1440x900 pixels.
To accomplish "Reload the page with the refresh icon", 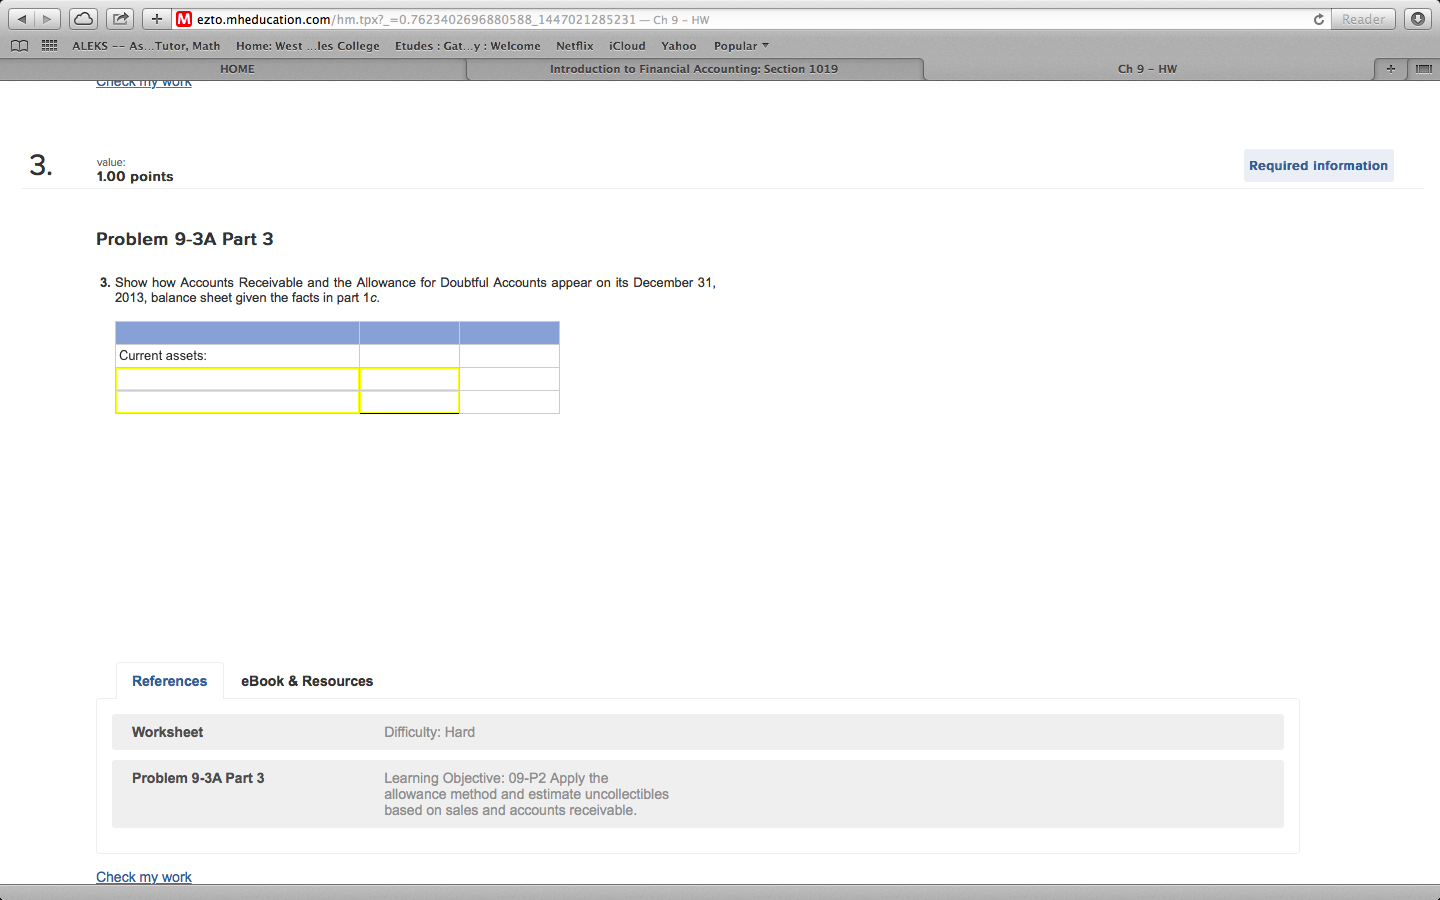I will 1318,19.
